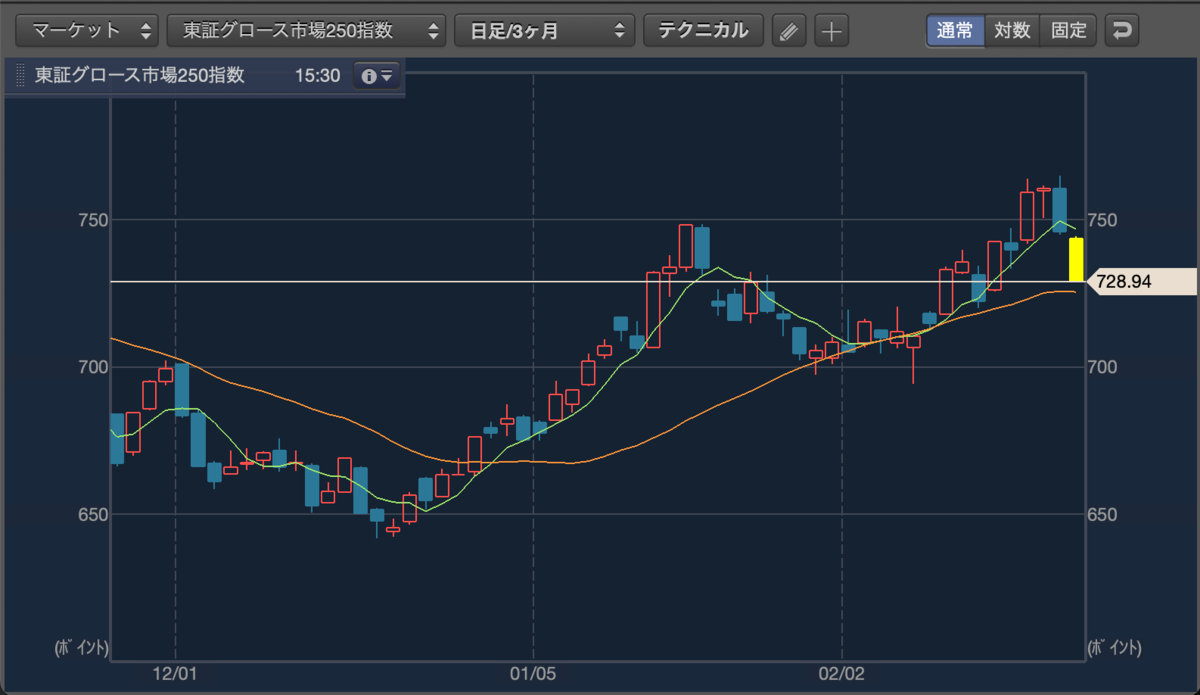
Task: Click the 12/01 date label
Action: 175,675
